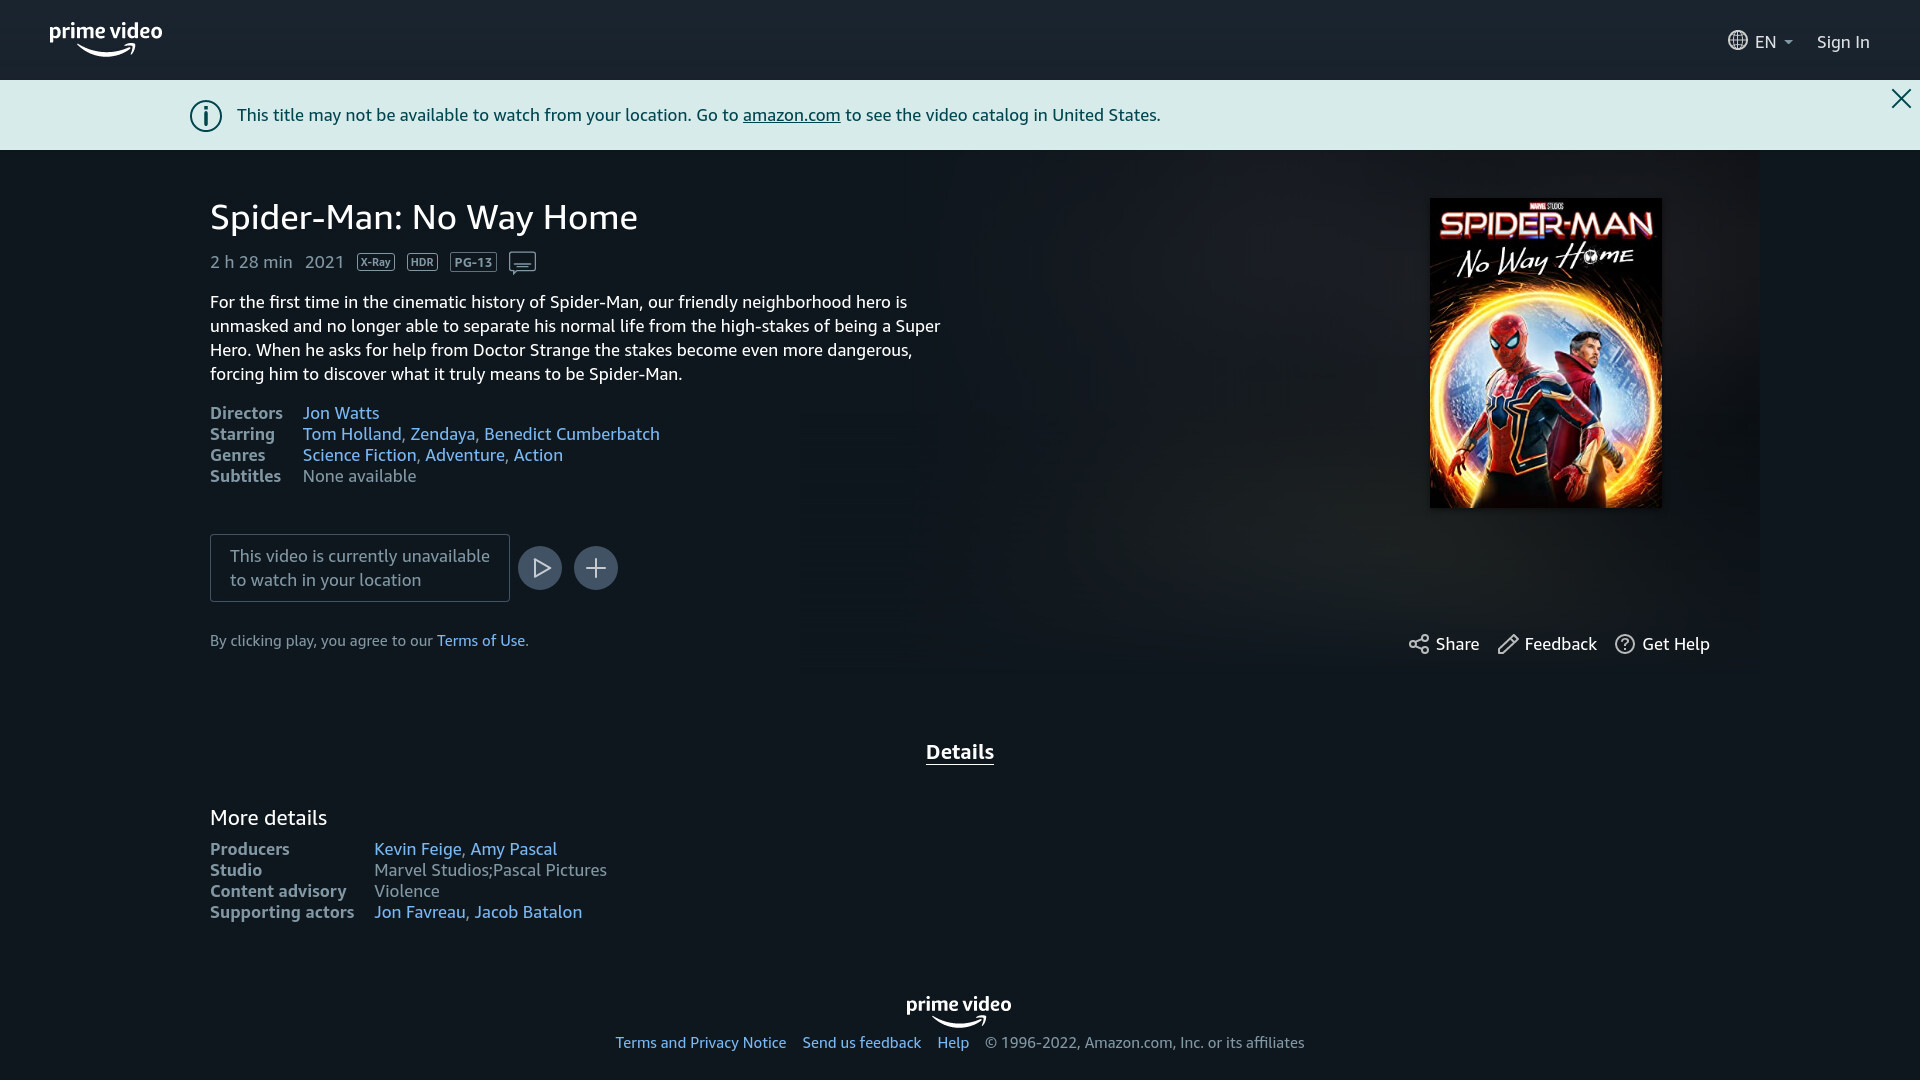Click the HDR badge
1920x1080 pixels.
422,262
